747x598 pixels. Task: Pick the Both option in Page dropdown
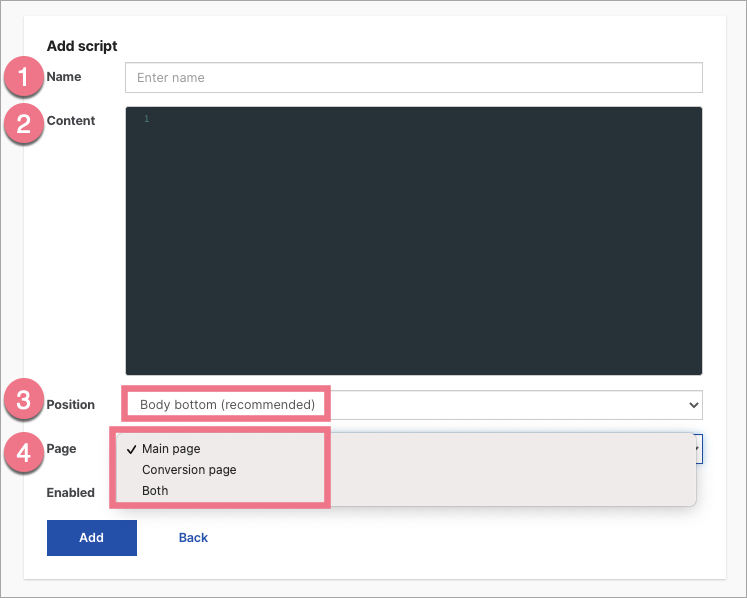coord(155,491)
